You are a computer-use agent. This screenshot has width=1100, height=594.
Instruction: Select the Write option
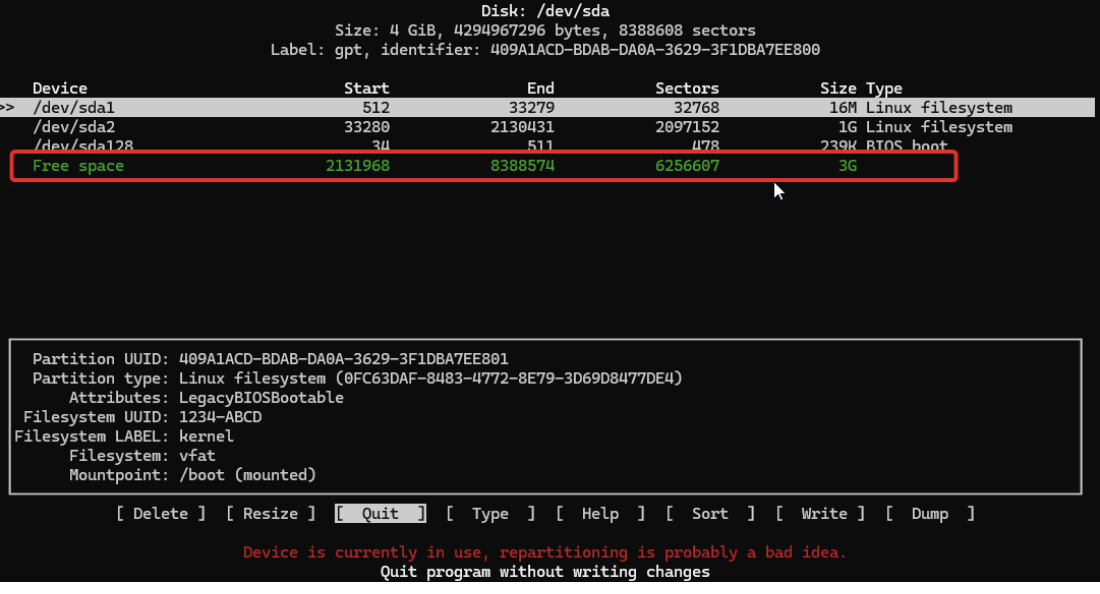pyautogui.click(x=824, y=513)
